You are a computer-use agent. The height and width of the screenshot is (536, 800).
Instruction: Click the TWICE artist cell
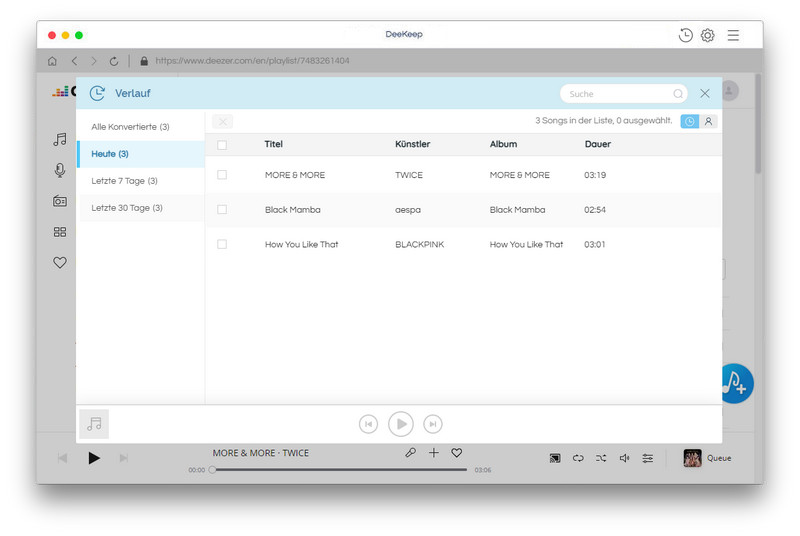409,175
